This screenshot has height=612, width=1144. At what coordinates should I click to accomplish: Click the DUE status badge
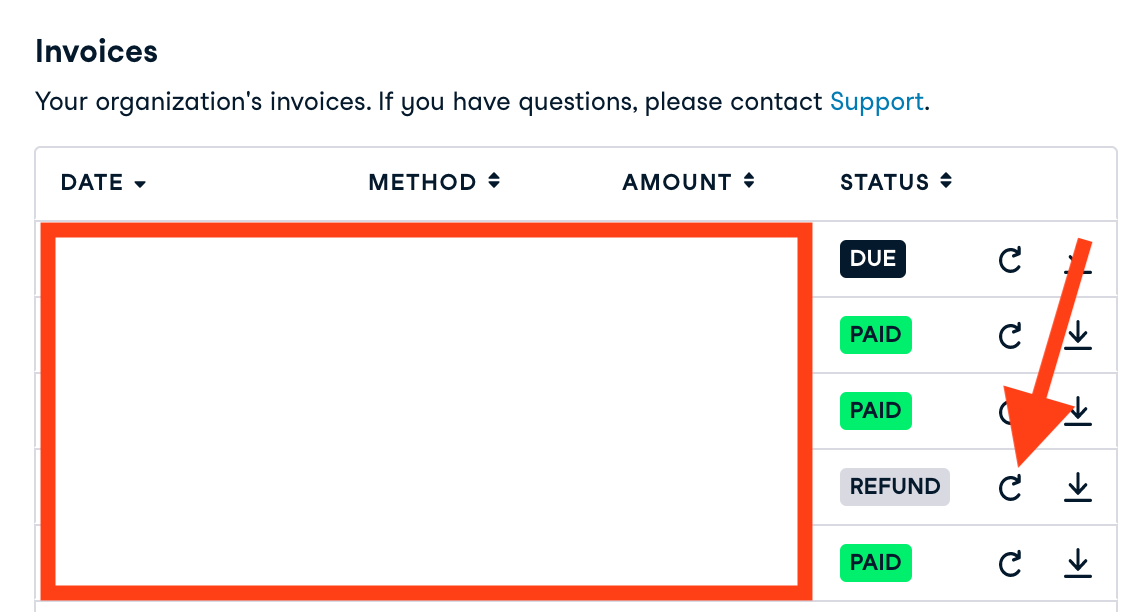point(872,259)
